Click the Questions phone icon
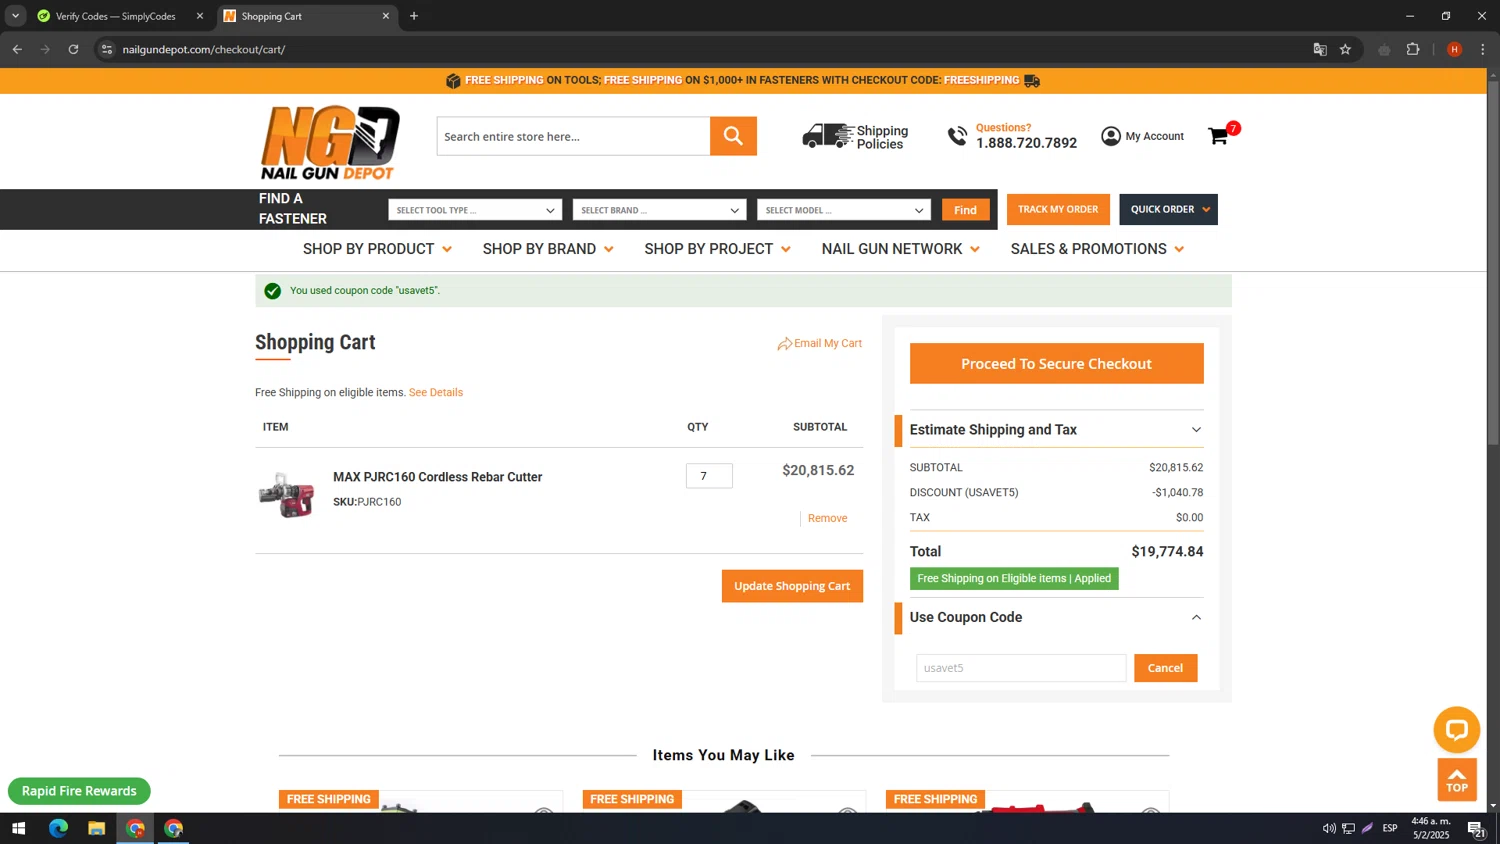This screenshot has width=1500, height=844. (x=957, y=136)
